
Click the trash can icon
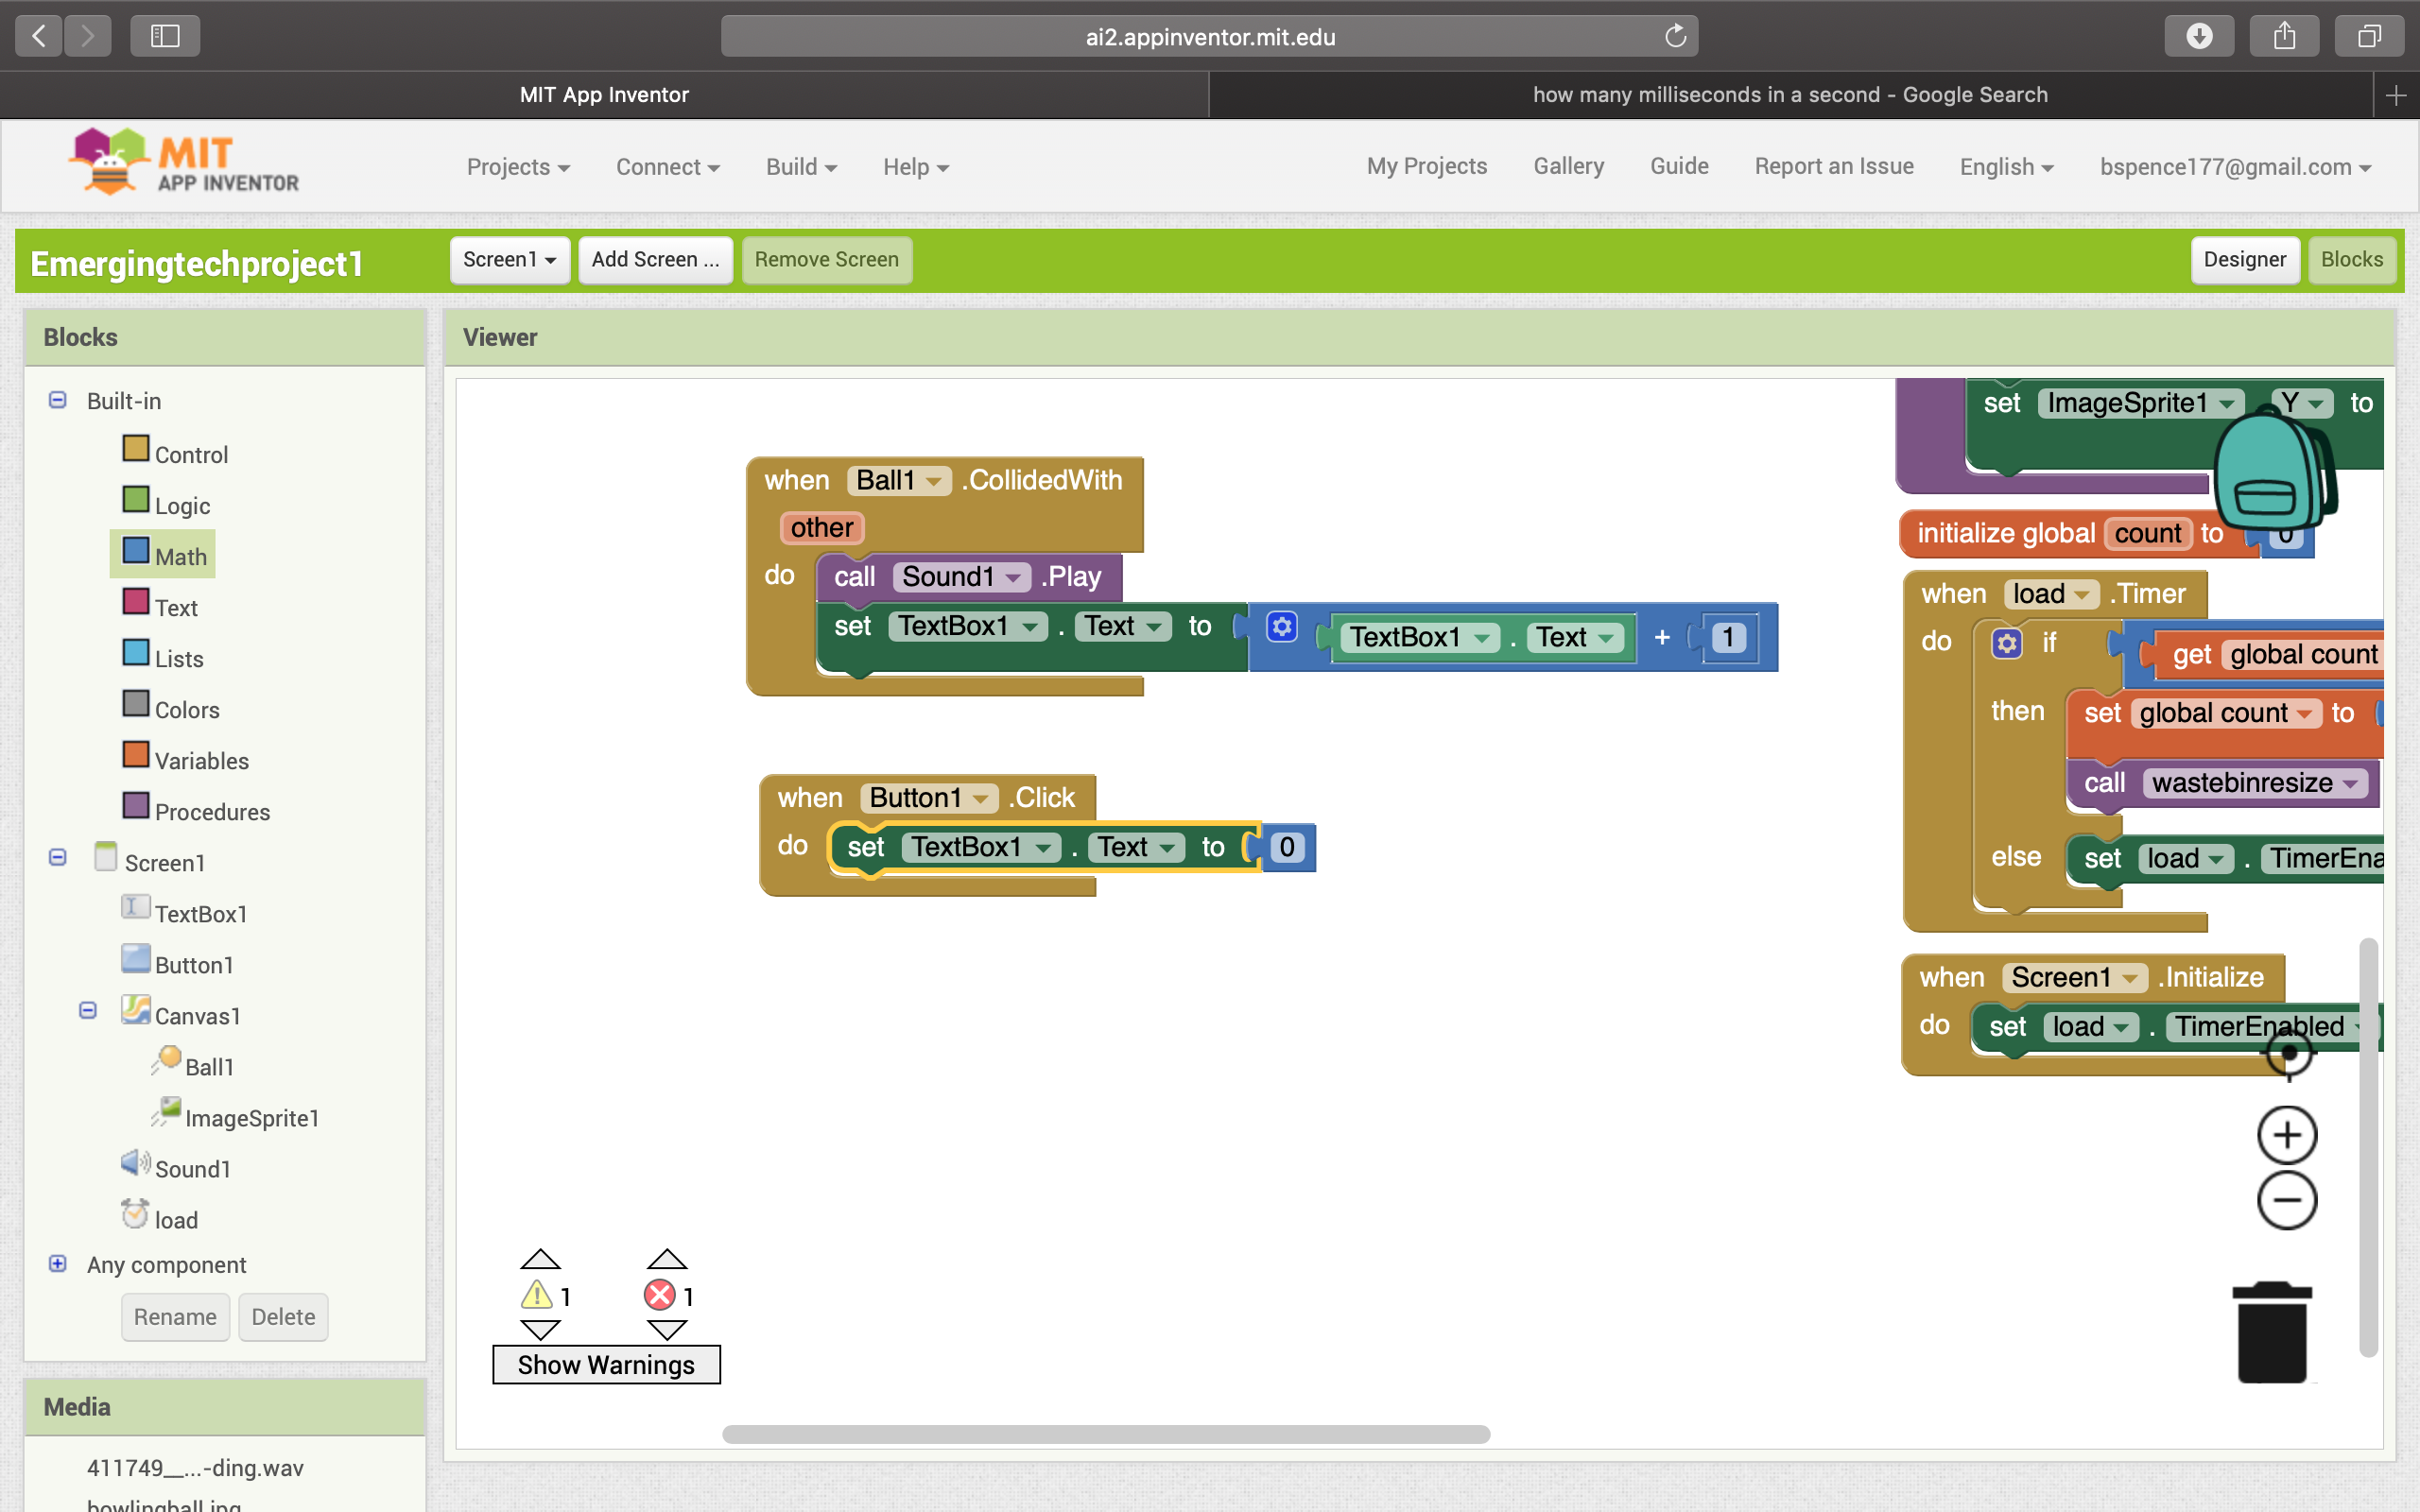pyautogui.click(x=2272, y=1333)
